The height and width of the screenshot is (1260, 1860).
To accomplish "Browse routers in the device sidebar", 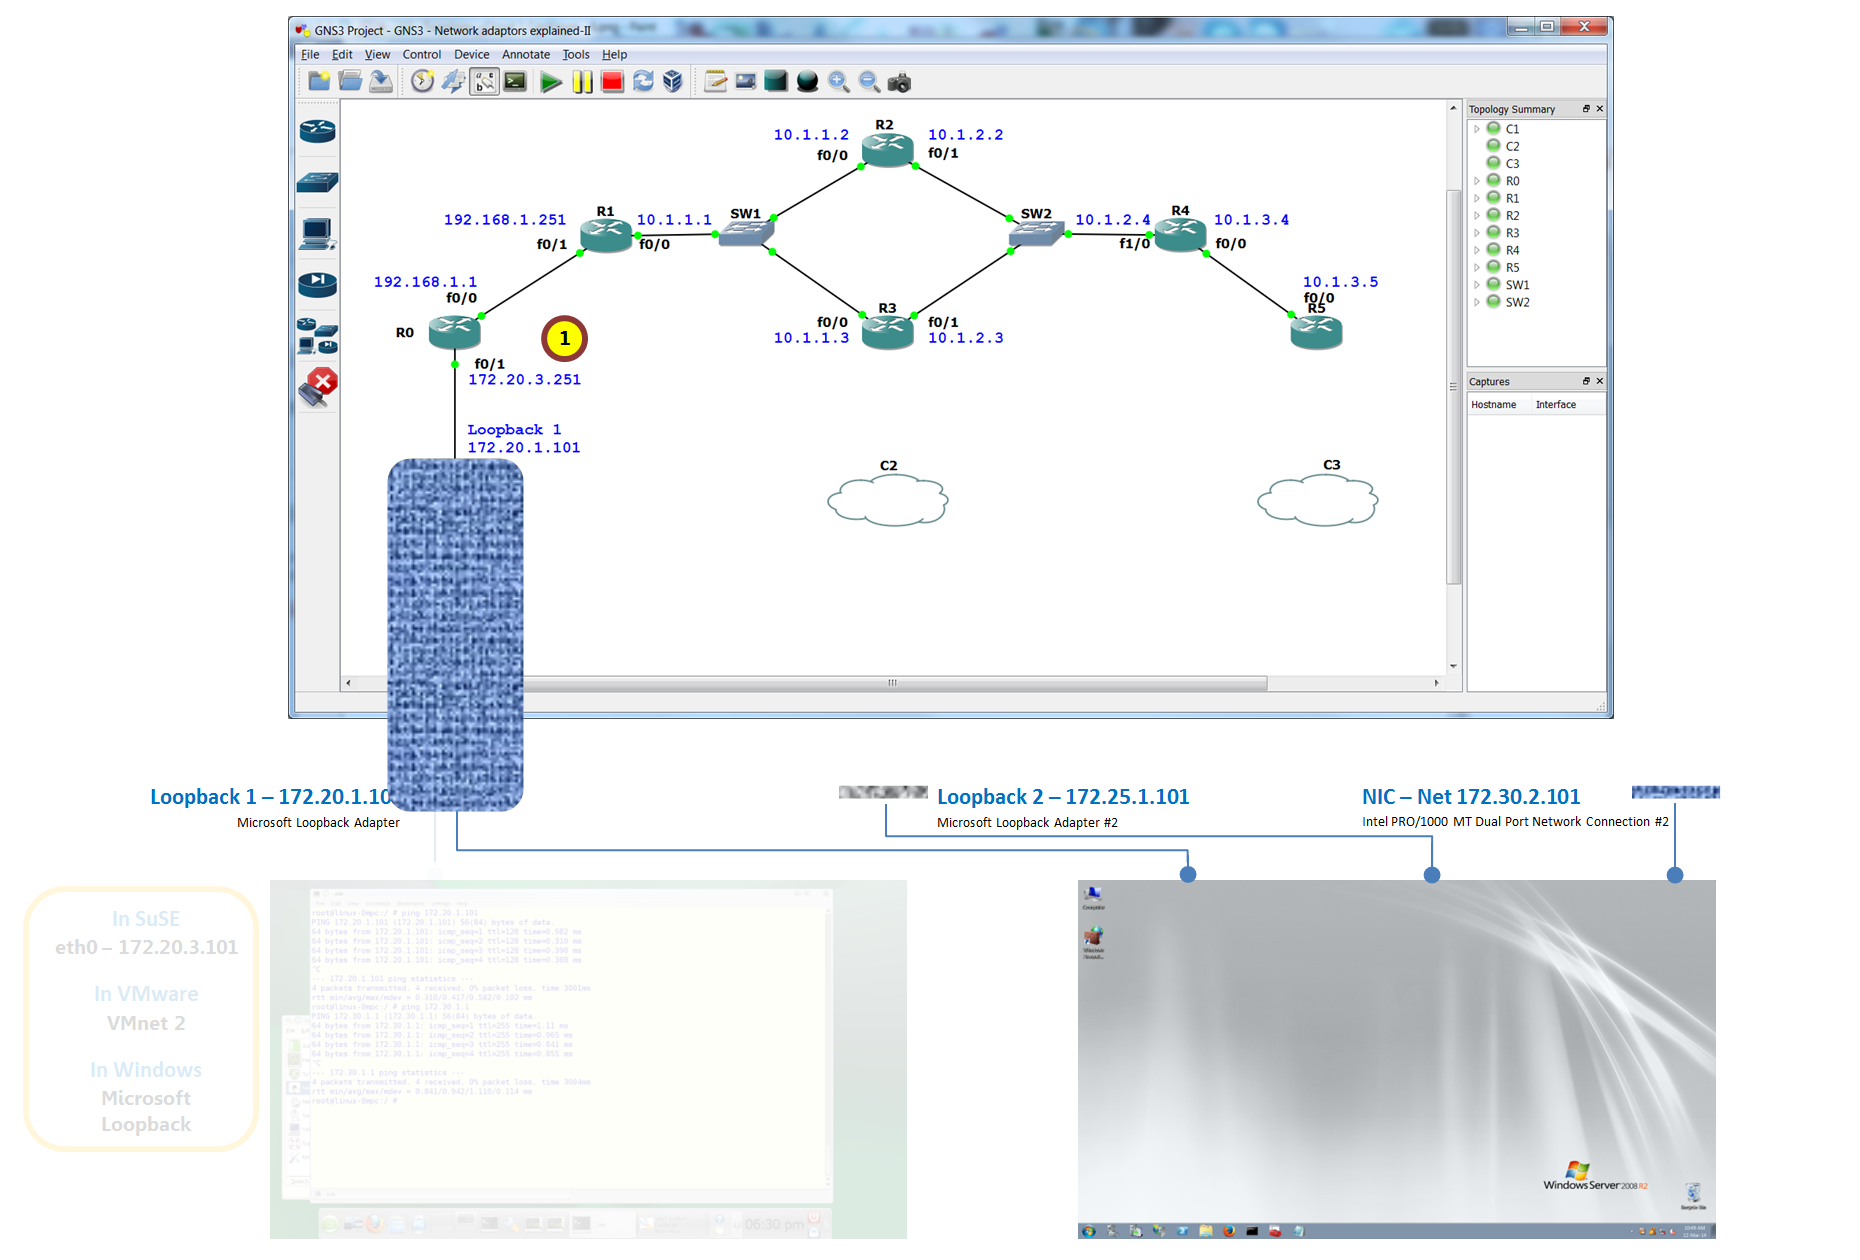I will 317,131.
